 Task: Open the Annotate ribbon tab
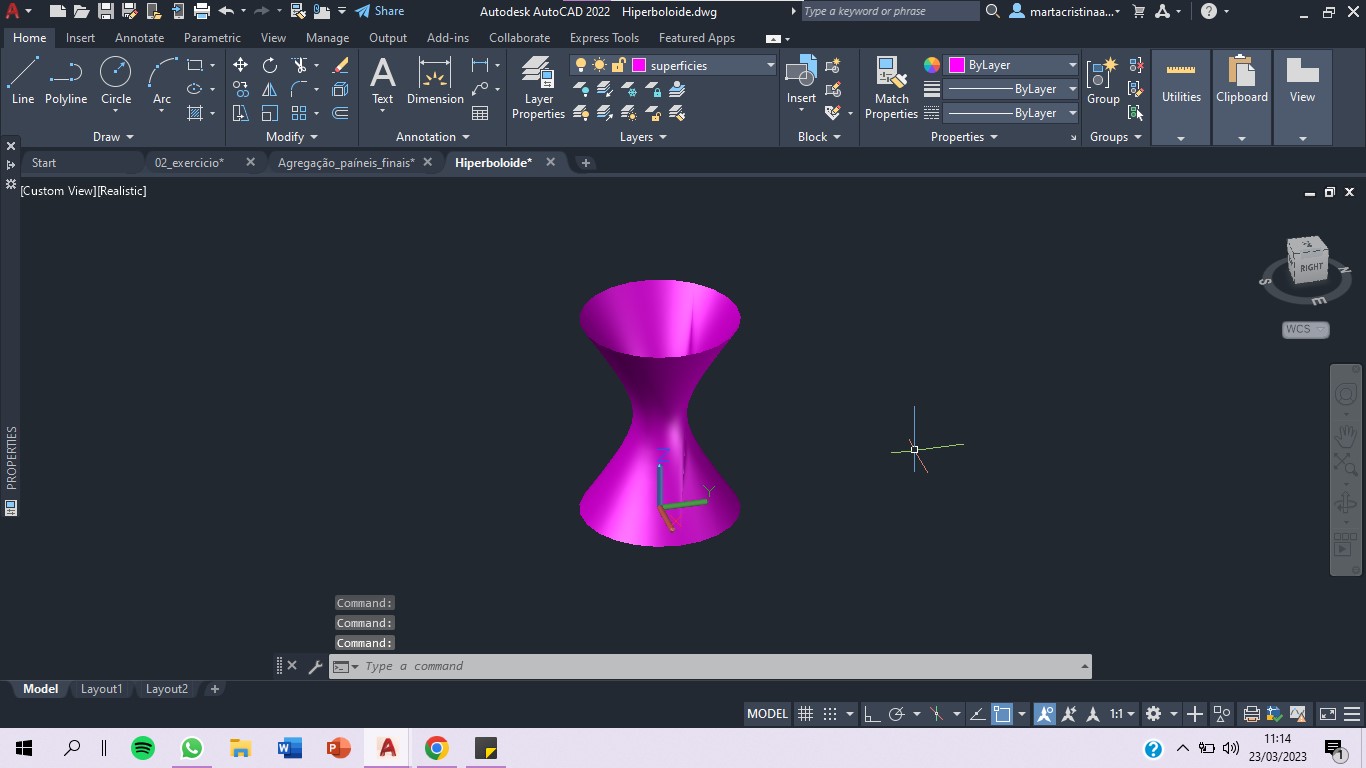(139, 38)
